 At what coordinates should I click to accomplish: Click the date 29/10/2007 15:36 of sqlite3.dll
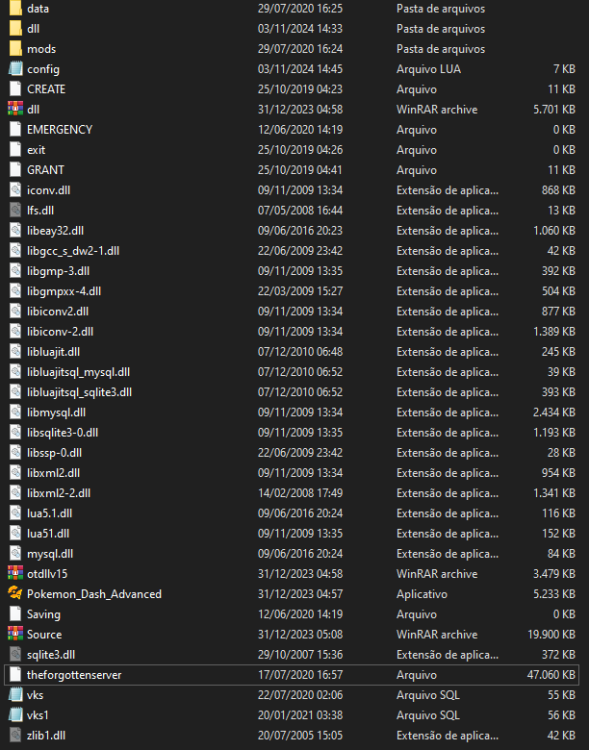pos(300,654)
